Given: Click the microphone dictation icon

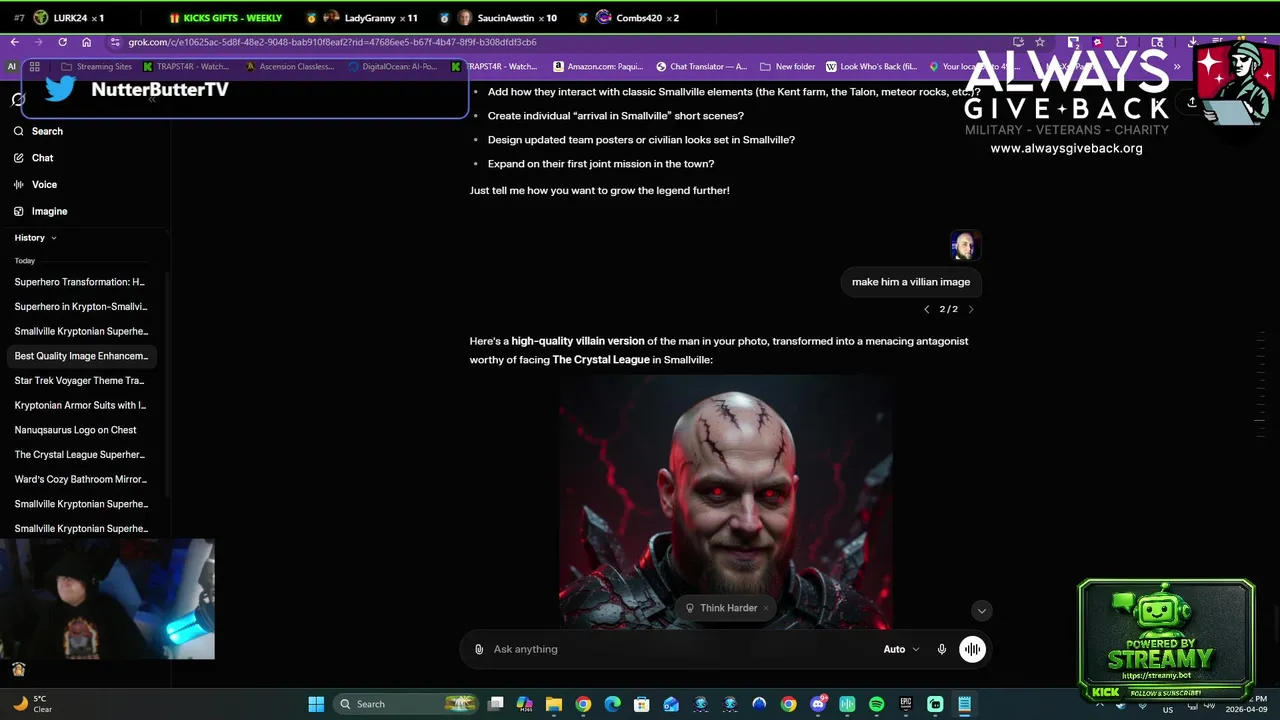Looking at the screenshot, I should tap(941, 649).
